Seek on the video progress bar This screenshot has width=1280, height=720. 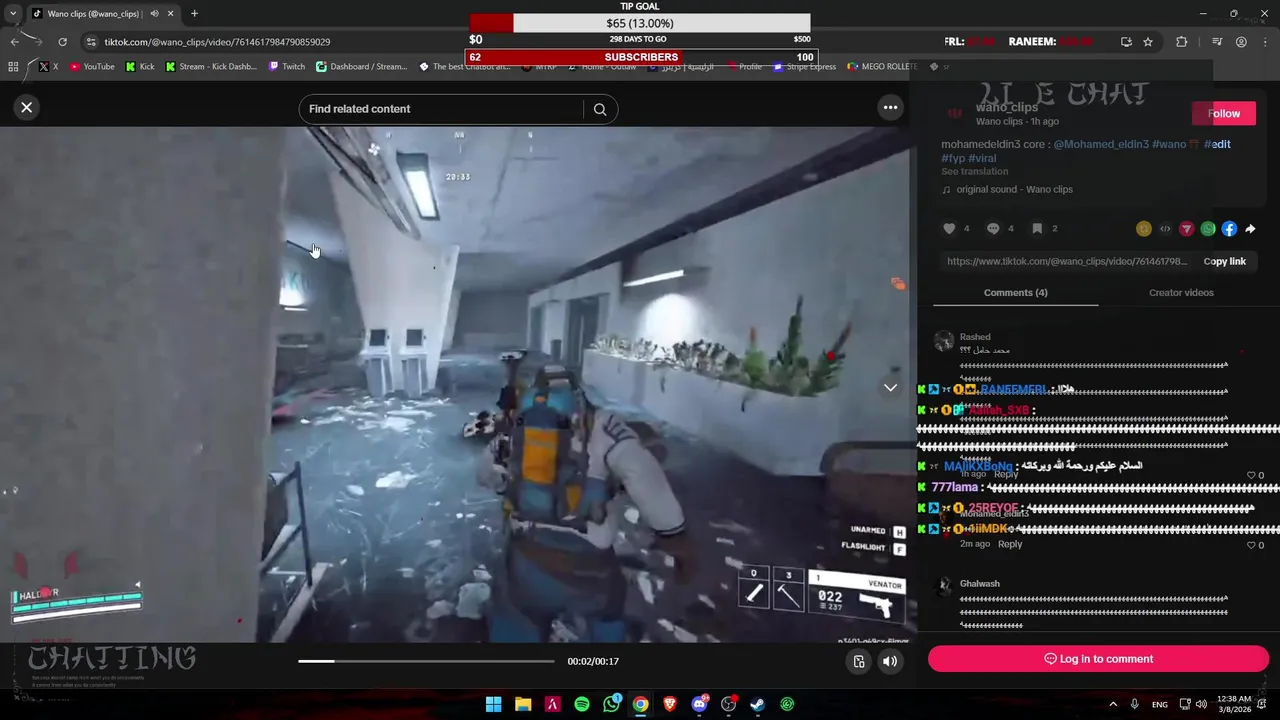(x=426, y=661)
